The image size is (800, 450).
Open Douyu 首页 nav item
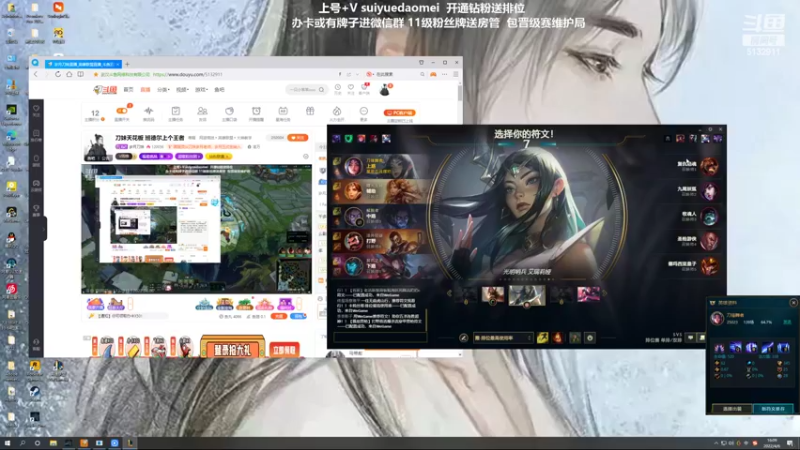pos(129,90)
